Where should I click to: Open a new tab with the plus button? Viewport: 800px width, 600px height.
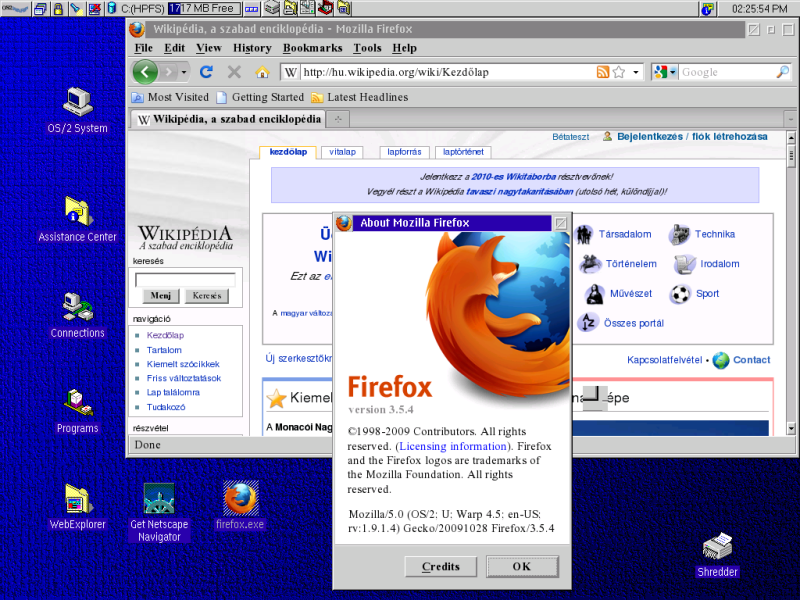(x=338, y=119)
